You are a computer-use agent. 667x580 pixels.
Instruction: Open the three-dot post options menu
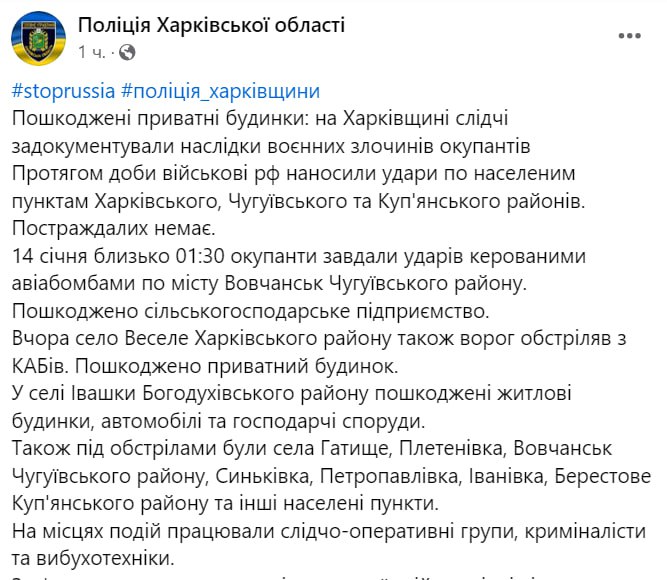[x=630, y=36]
